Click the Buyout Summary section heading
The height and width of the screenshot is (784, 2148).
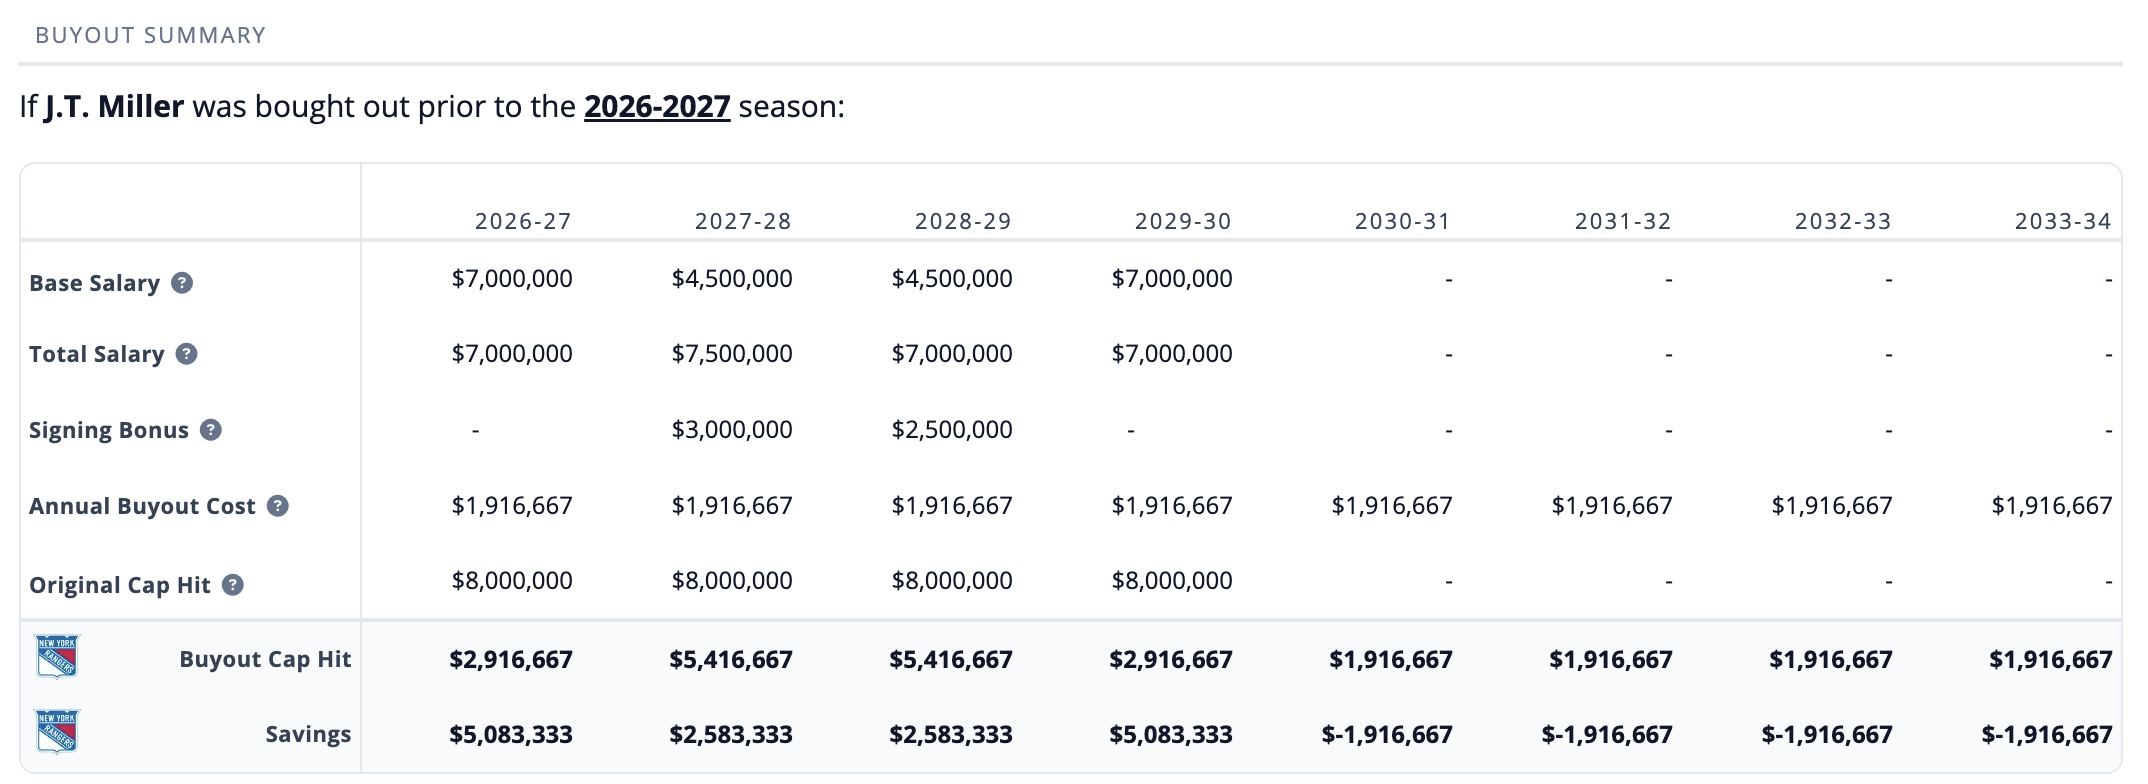point(151,35)
